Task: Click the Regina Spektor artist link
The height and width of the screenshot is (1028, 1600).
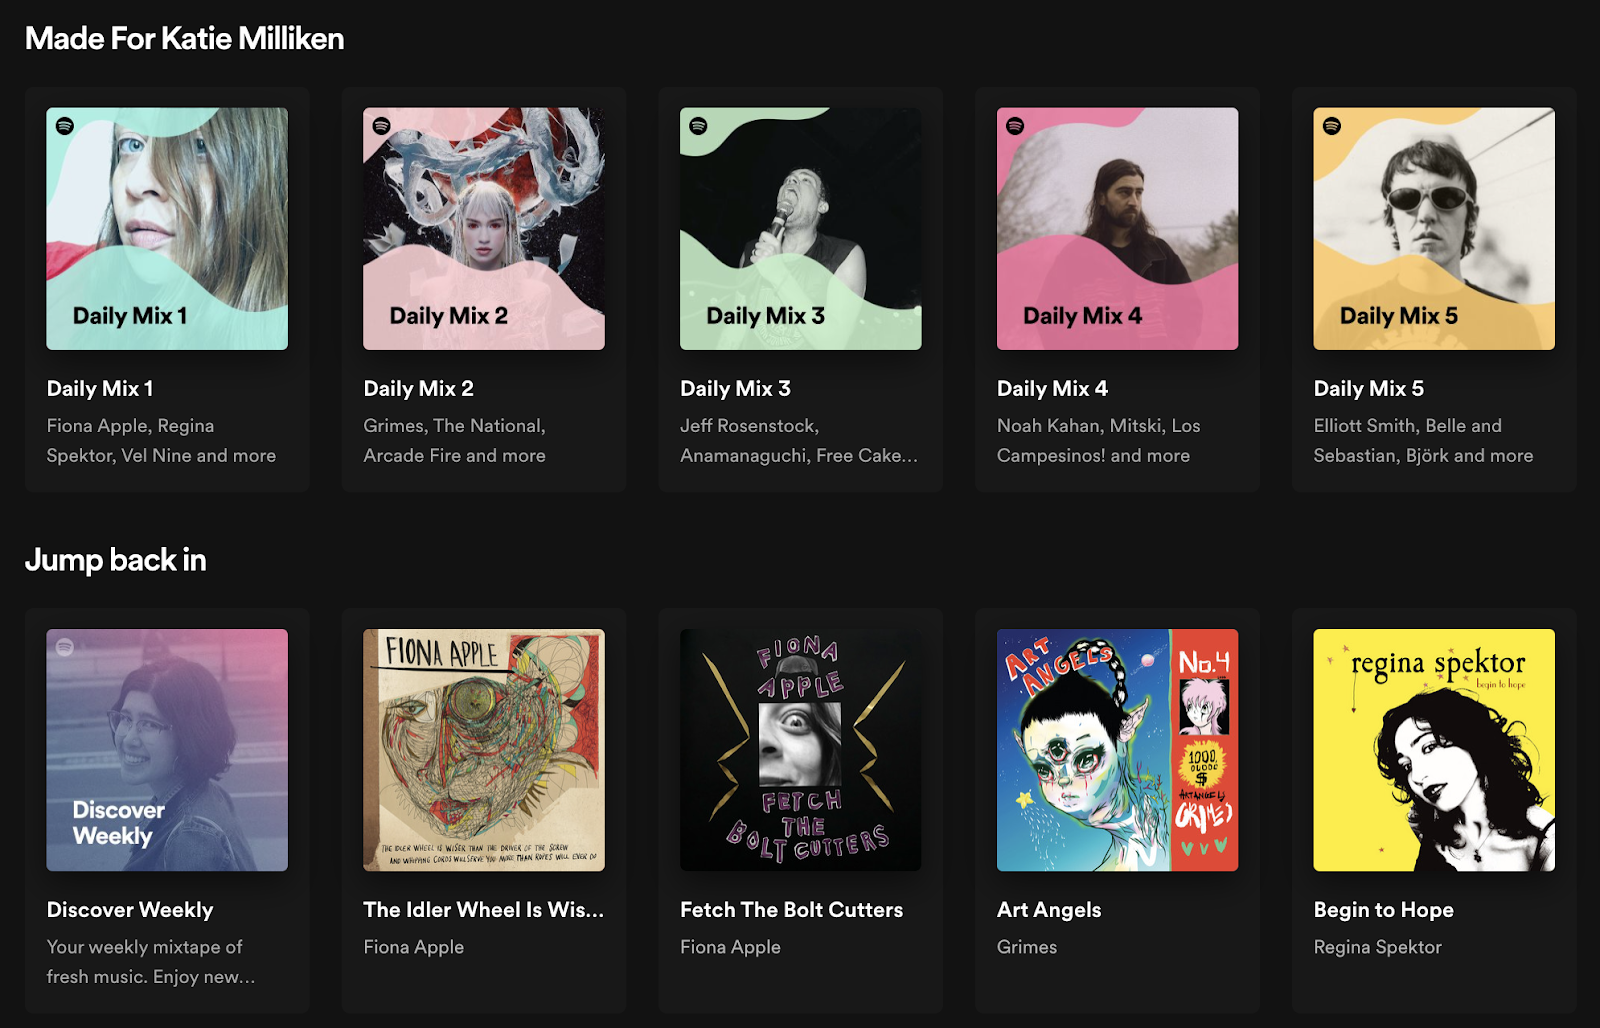Action: coord(1377,947)
